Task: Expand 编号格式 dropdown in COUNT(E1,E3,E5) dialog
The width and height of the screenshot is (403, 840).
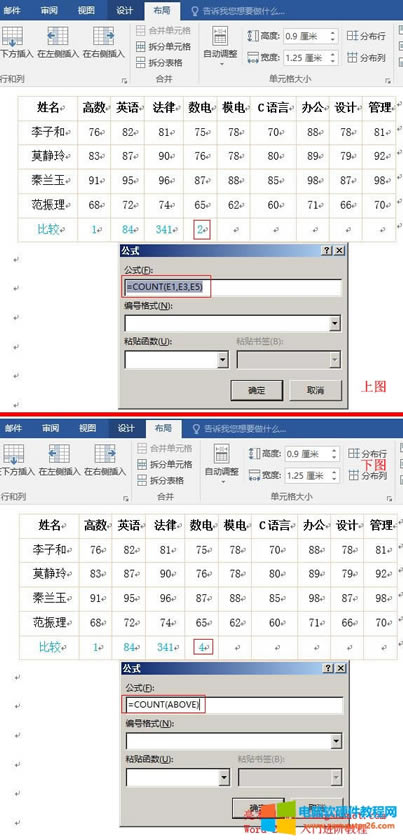Action: tap(335, 324)
